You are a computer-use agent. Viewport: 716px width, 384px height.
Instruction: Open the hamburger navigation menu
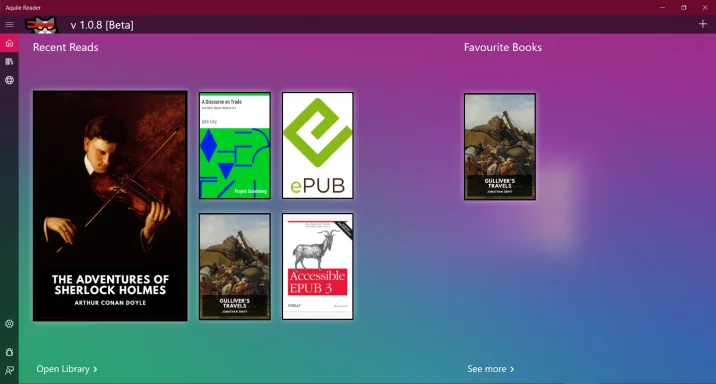[x=9, y=25]
